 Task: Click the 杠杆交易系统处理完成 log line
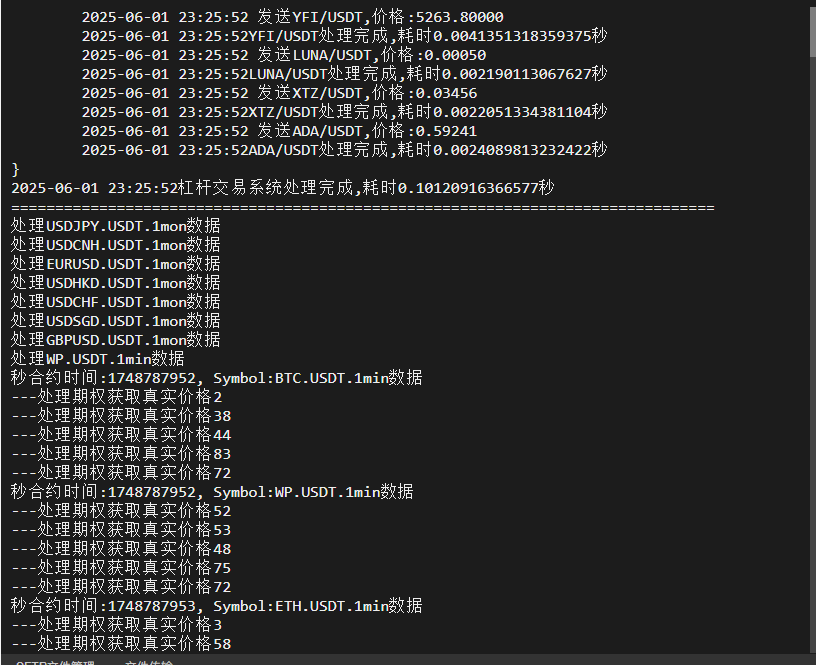click(x=283, y=188)
